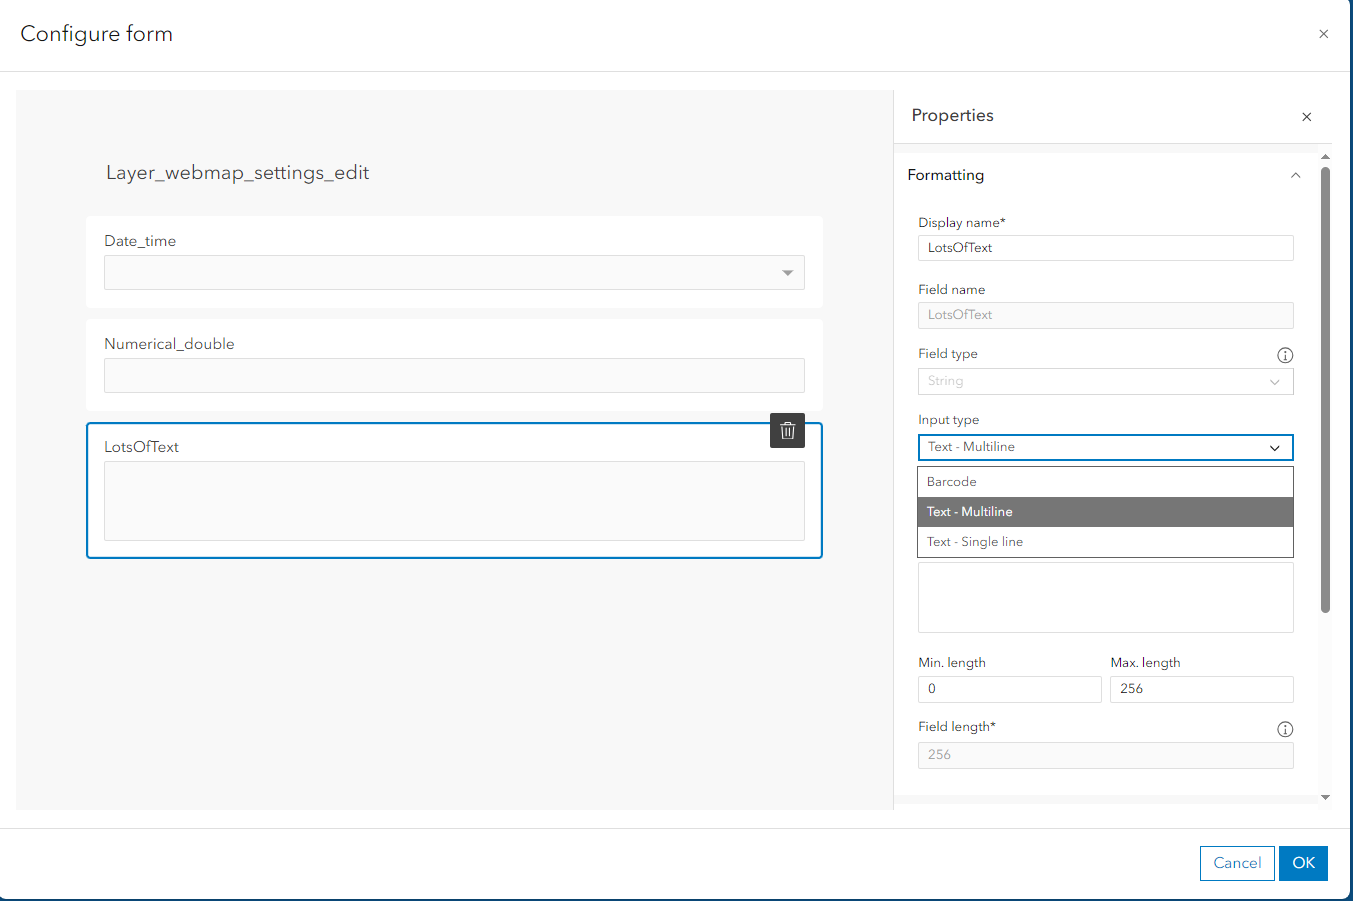Choose Text - Single line input type
This screenshot has height=901, width=1353.
coord(1105,541)
